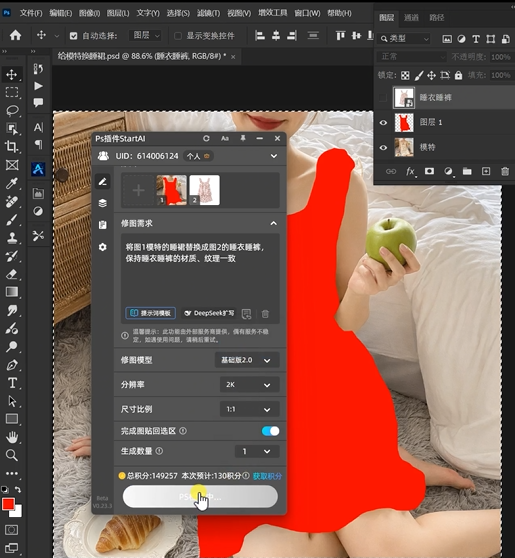Click the DeepSeek扩写 button

(209, 313)
